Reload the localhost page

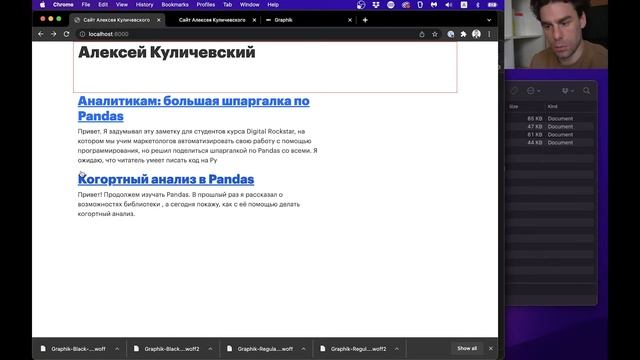tap(67, 34)
